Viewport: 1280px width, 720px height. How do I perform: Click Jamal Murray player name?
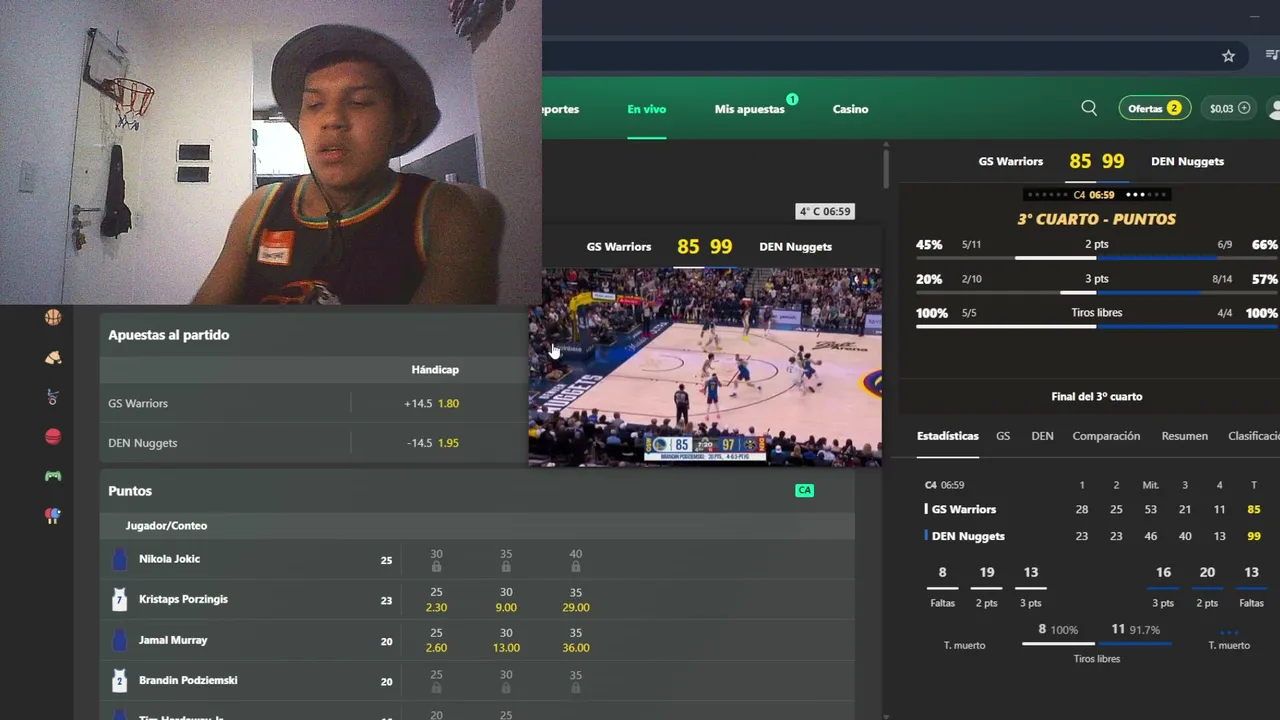[173, 640]
